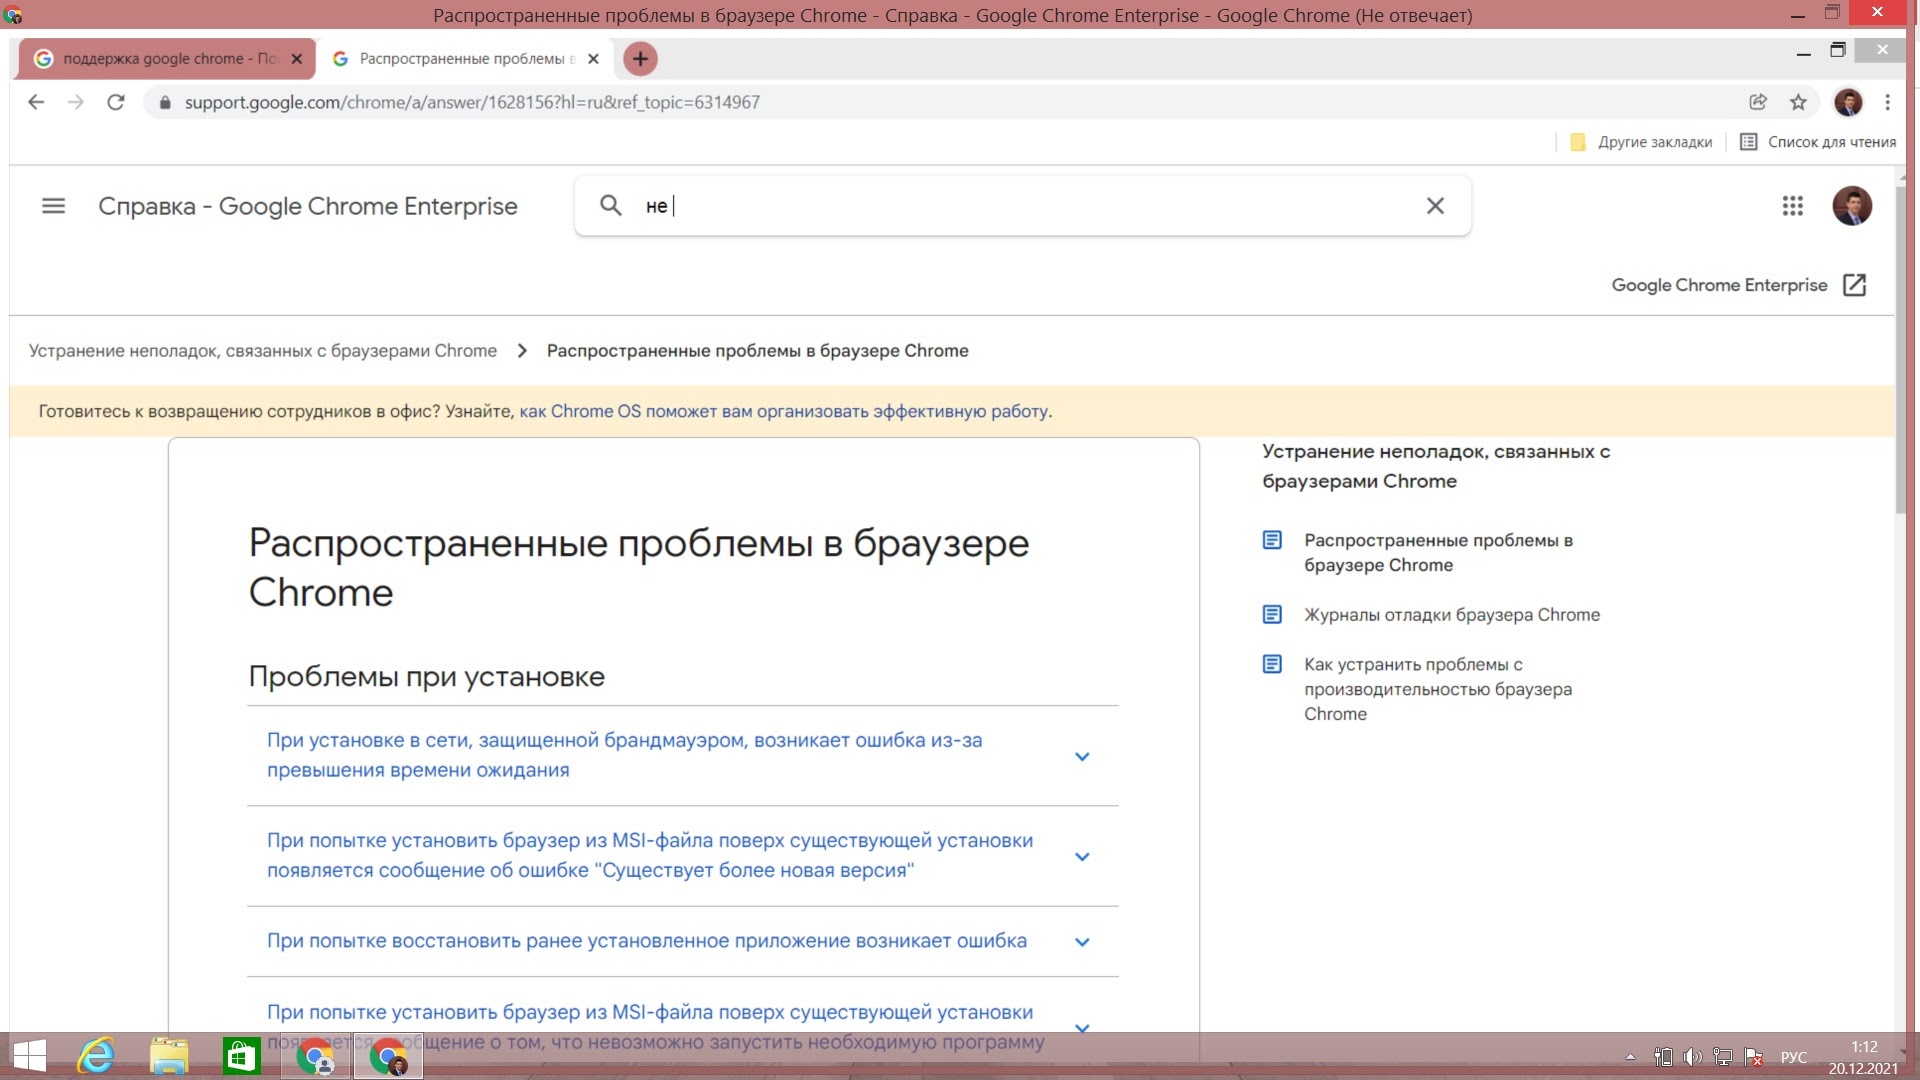This screenshot has width=1920, height=1080.
Task: Click breadcrumb 'Устранение неполадок, связанных с браузерами Chrome'
Action: click(263, 351)
